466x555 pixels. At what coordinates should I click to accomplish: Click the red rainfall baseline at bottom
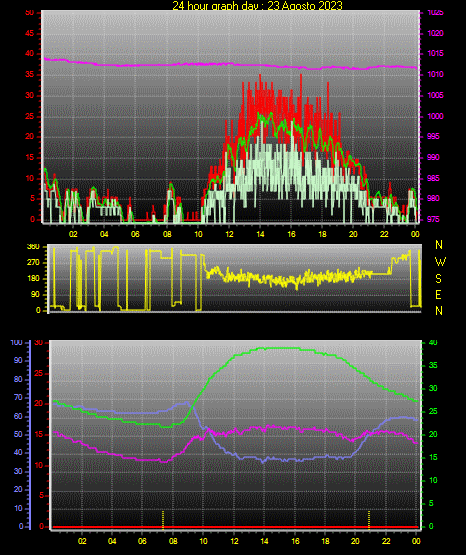tap(235, 527)
